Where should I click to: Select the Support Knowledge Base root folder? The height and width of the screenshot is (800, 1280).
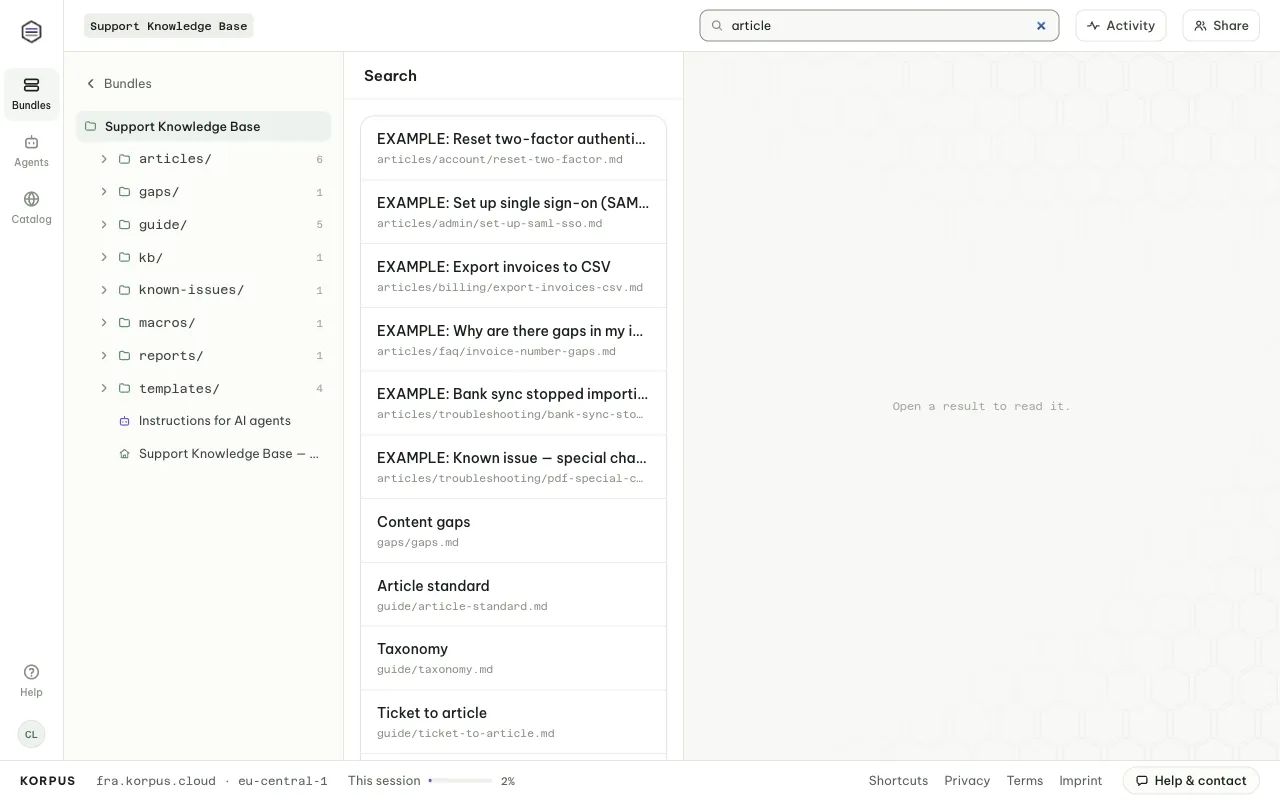point(203,126)
